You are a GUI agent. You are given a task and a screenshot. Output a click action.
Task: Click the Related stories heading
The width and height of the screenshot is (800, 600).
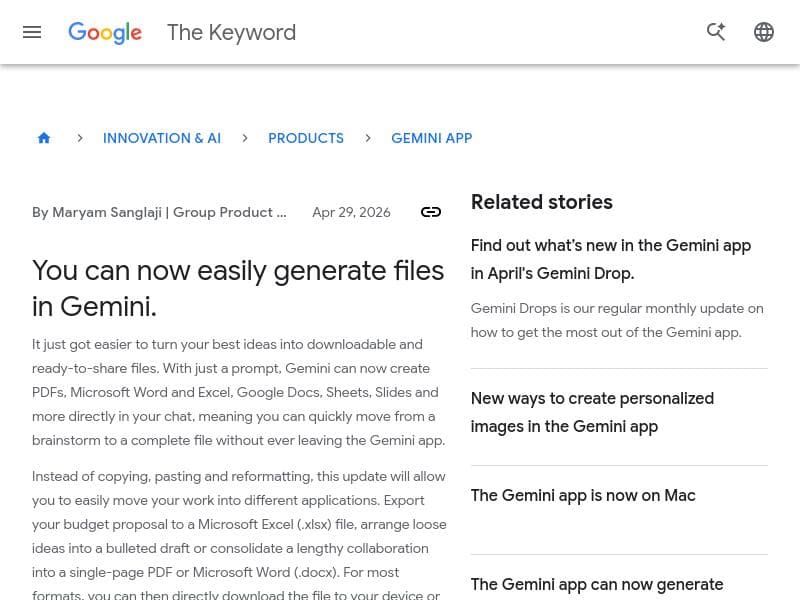click(x=541, y=202)
